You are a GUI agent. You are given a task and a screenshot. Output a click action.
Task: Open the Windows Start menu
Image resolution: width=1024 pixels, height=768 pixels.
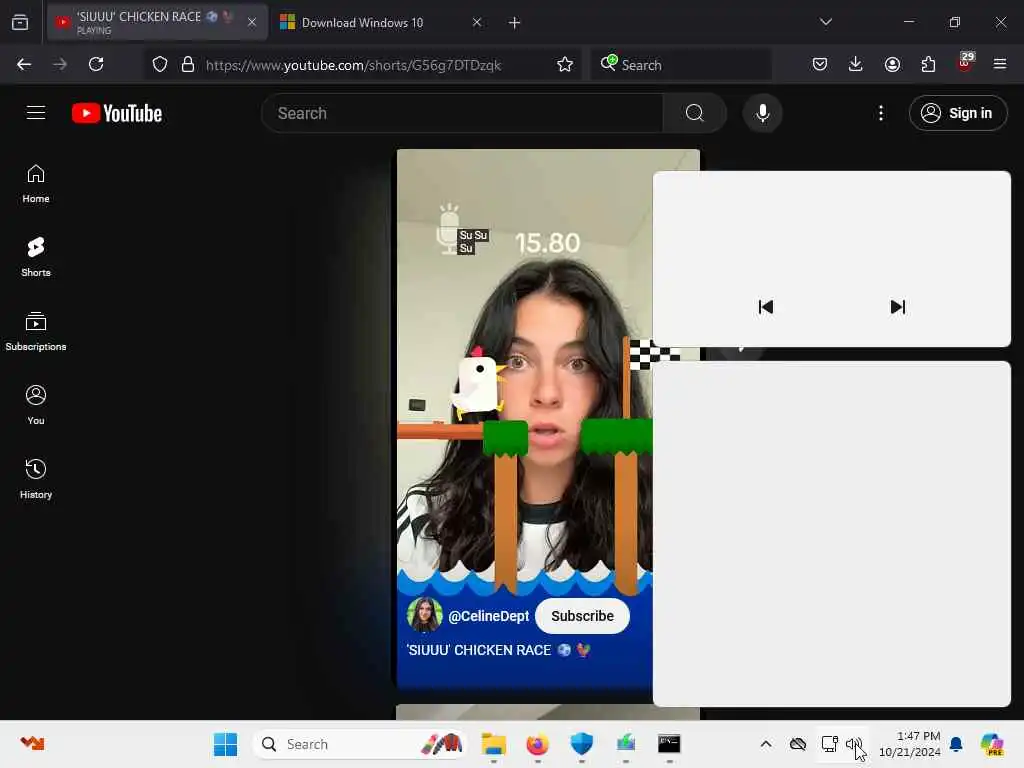click(225, 744)
